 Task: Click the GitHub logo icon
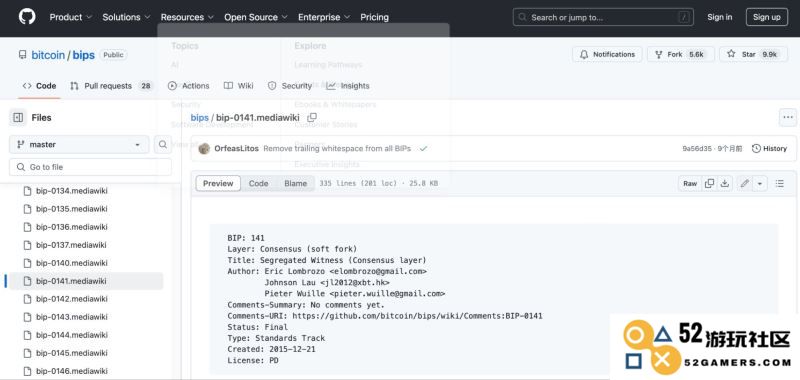click(x=27, y=17)
